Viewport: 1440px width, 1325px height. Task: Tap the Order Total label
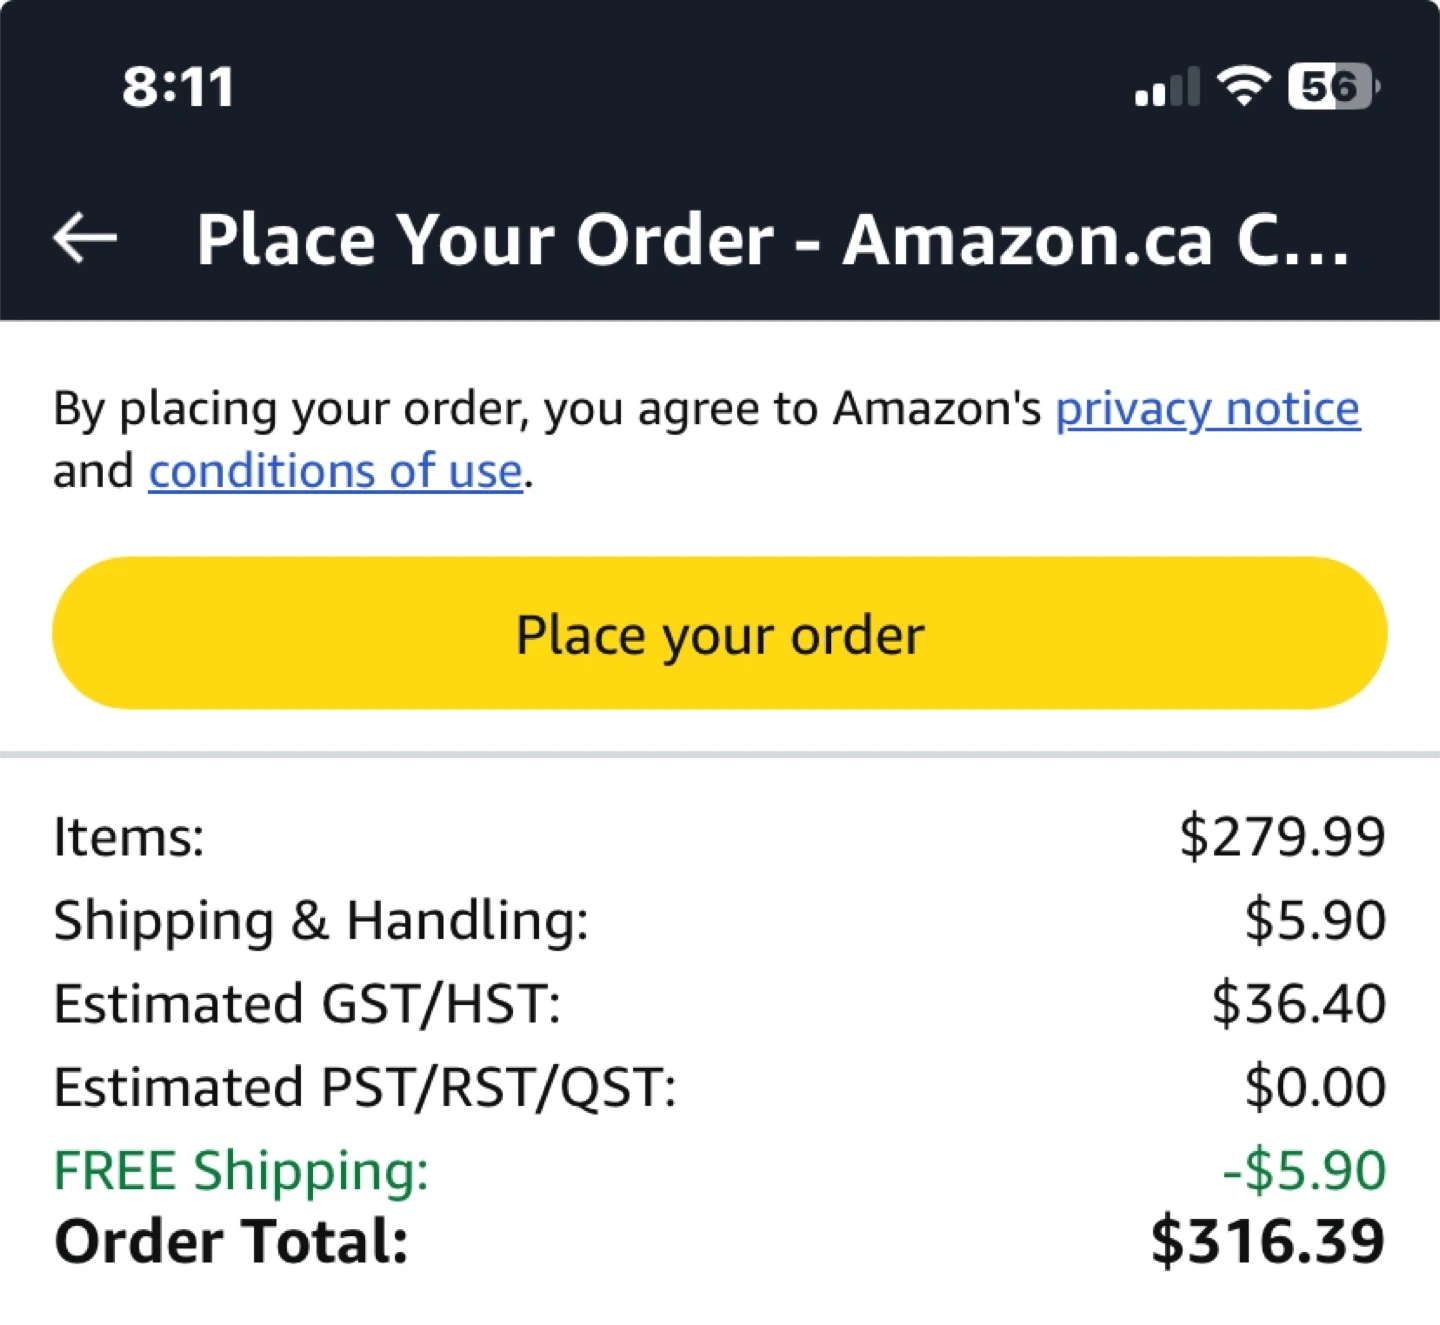point(231,1241)
